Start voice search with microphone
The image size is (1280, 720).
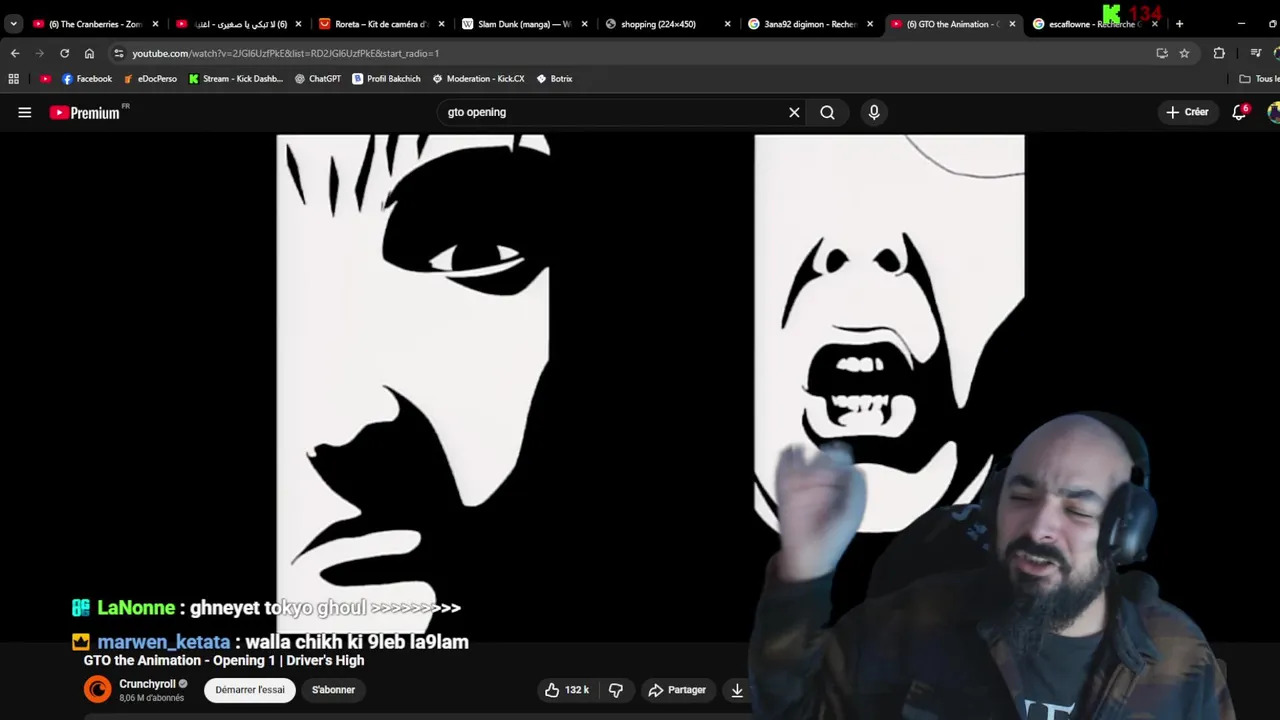[874, 113]
